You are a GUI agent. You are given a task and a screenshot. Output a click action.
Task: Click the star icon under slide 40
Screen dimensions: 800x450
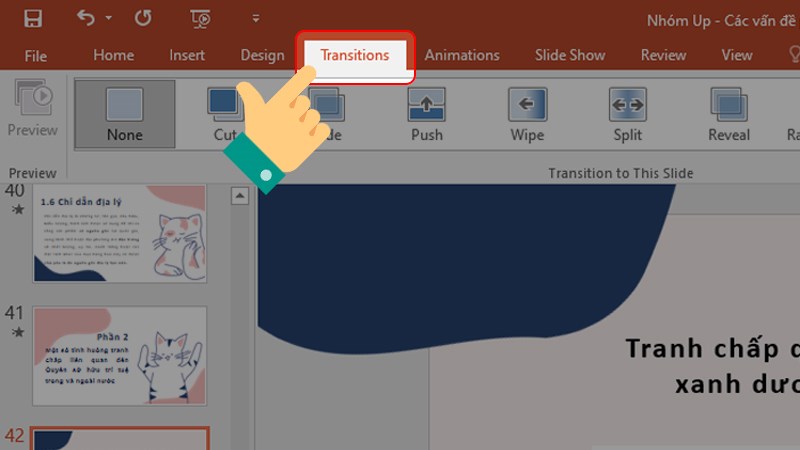15,210
